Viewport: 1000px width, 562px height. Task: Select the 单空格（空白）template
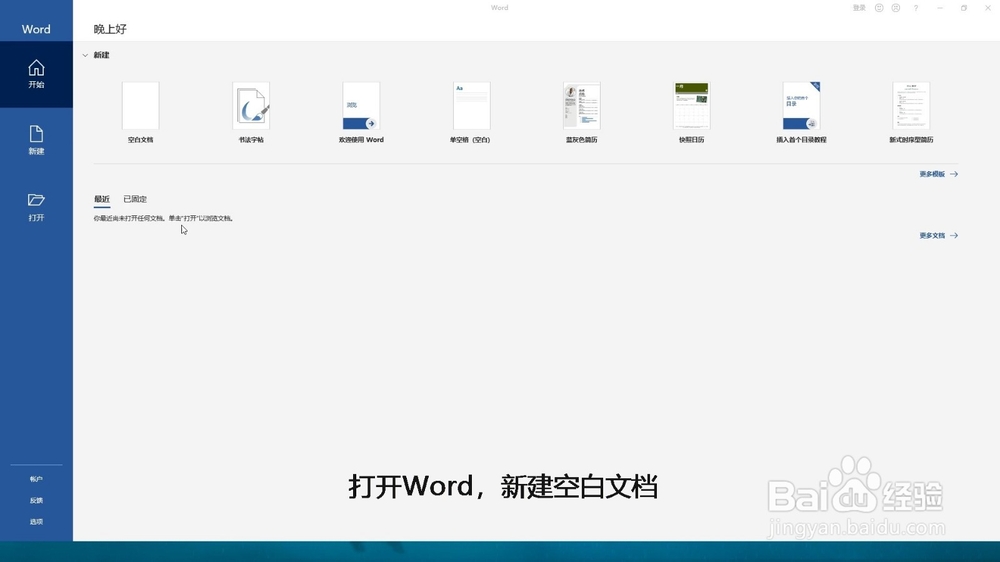click(471, 112)
